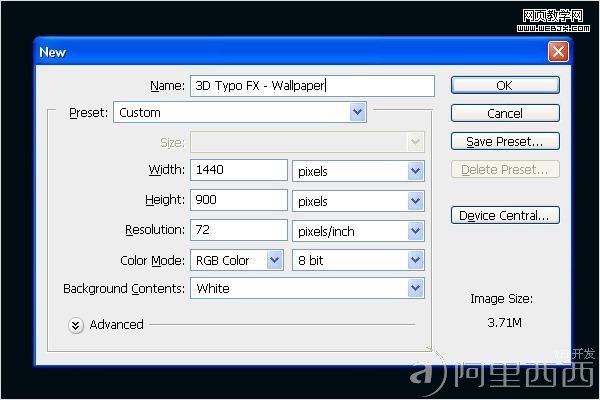This screenshot has width=600, height=400.
Task: Click in the Name text field
Action: pos(312,86)
